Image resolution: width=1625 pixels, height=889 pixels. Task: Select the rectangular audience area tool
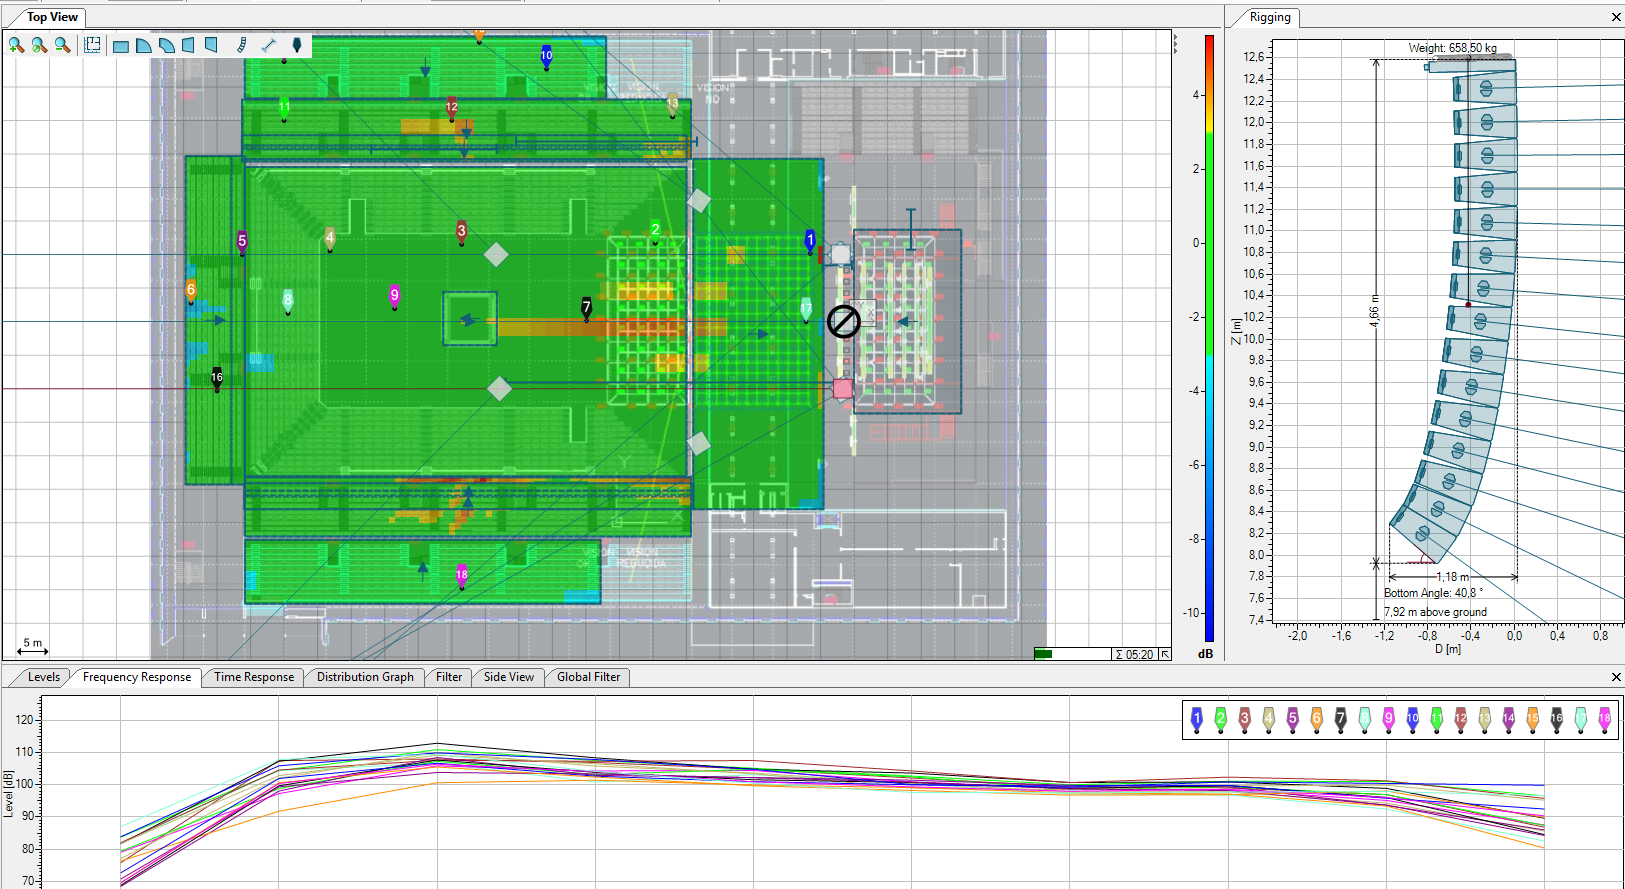pyautogui.click(x=121, y=46)
